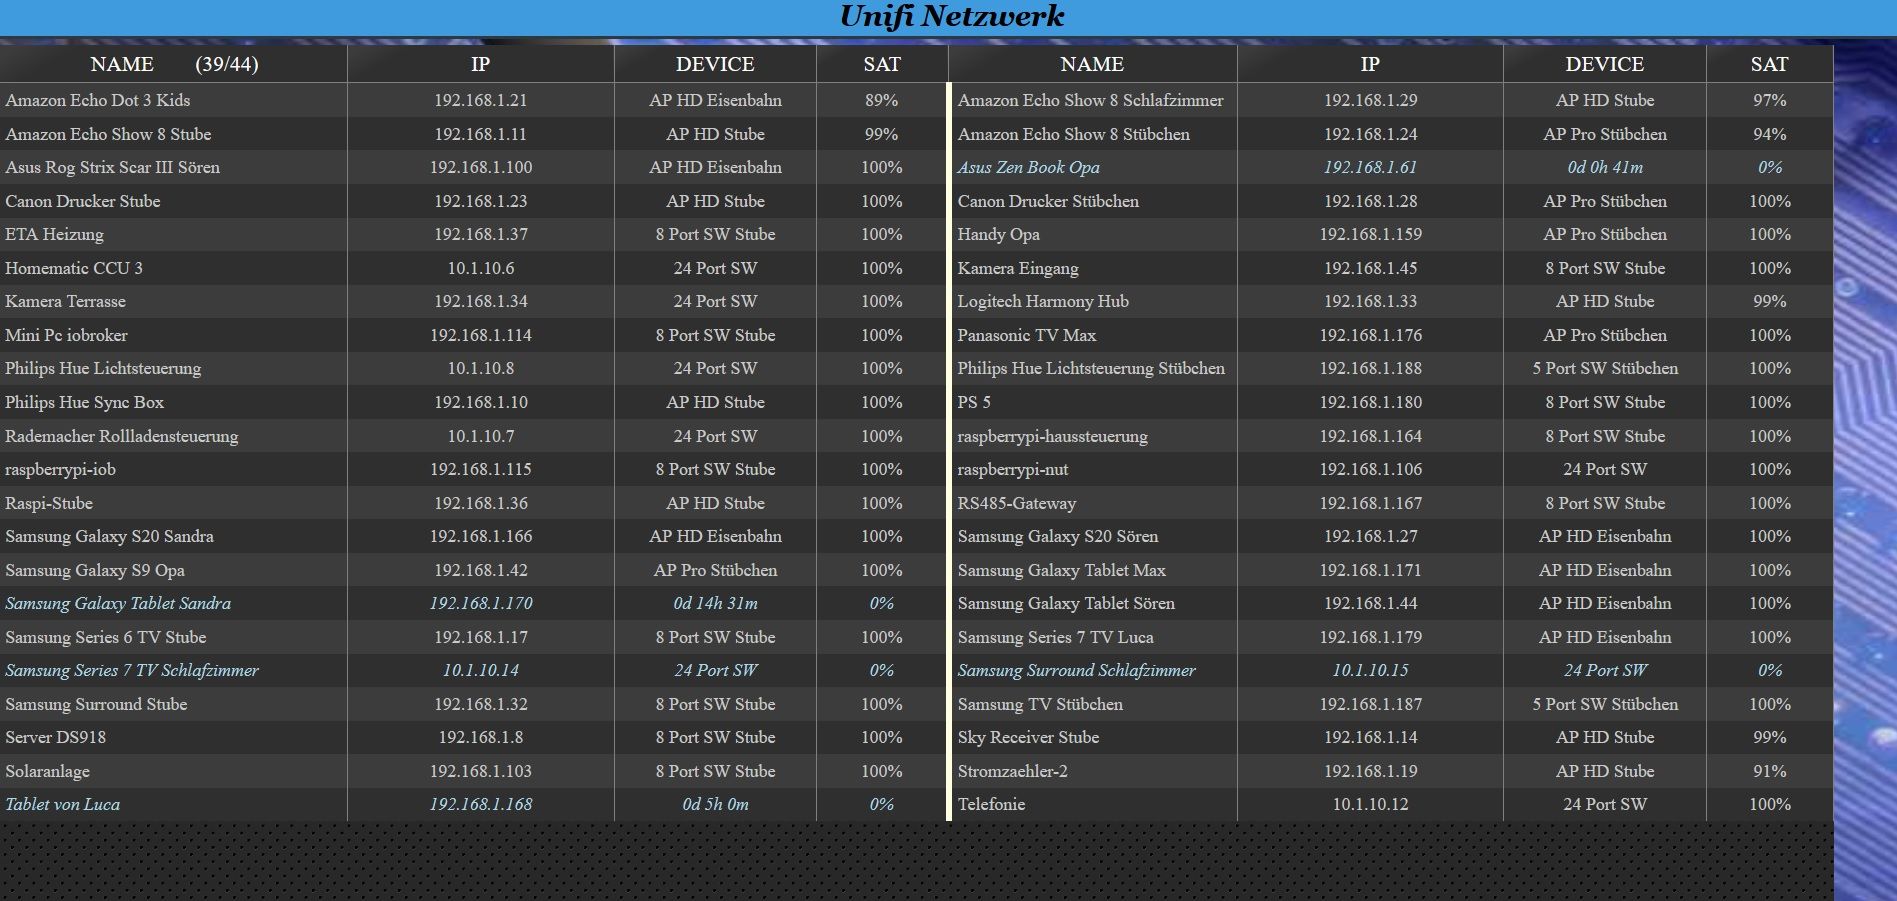The width and height of the screenshot is (1897, 901).
Task: Click IP address 10.1.10.12
Action: 1370,804
